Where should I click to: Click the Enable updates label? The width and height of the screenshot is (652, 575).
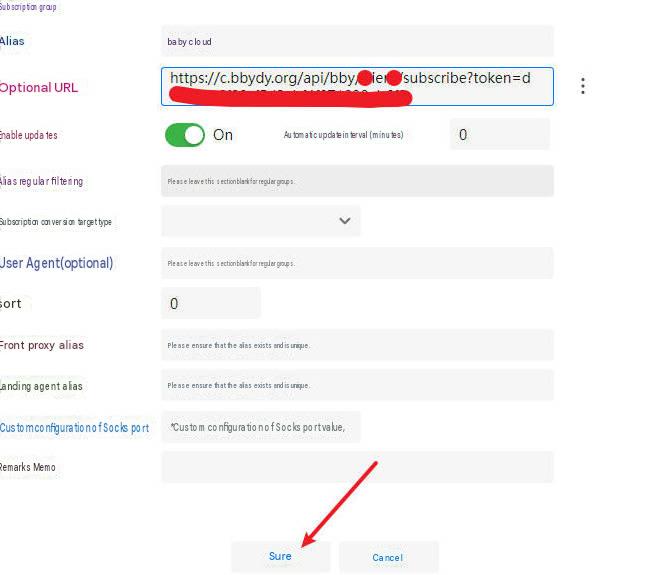[29, 135]
